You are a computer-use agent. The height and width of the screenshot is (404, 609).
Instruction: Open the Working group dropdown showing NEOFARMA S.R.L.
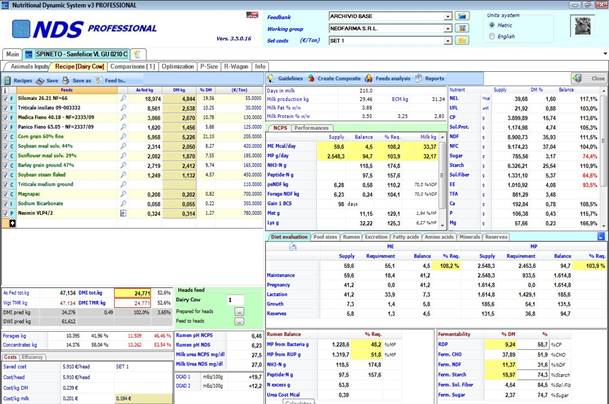pyautogui.click(x=448, y=28)
